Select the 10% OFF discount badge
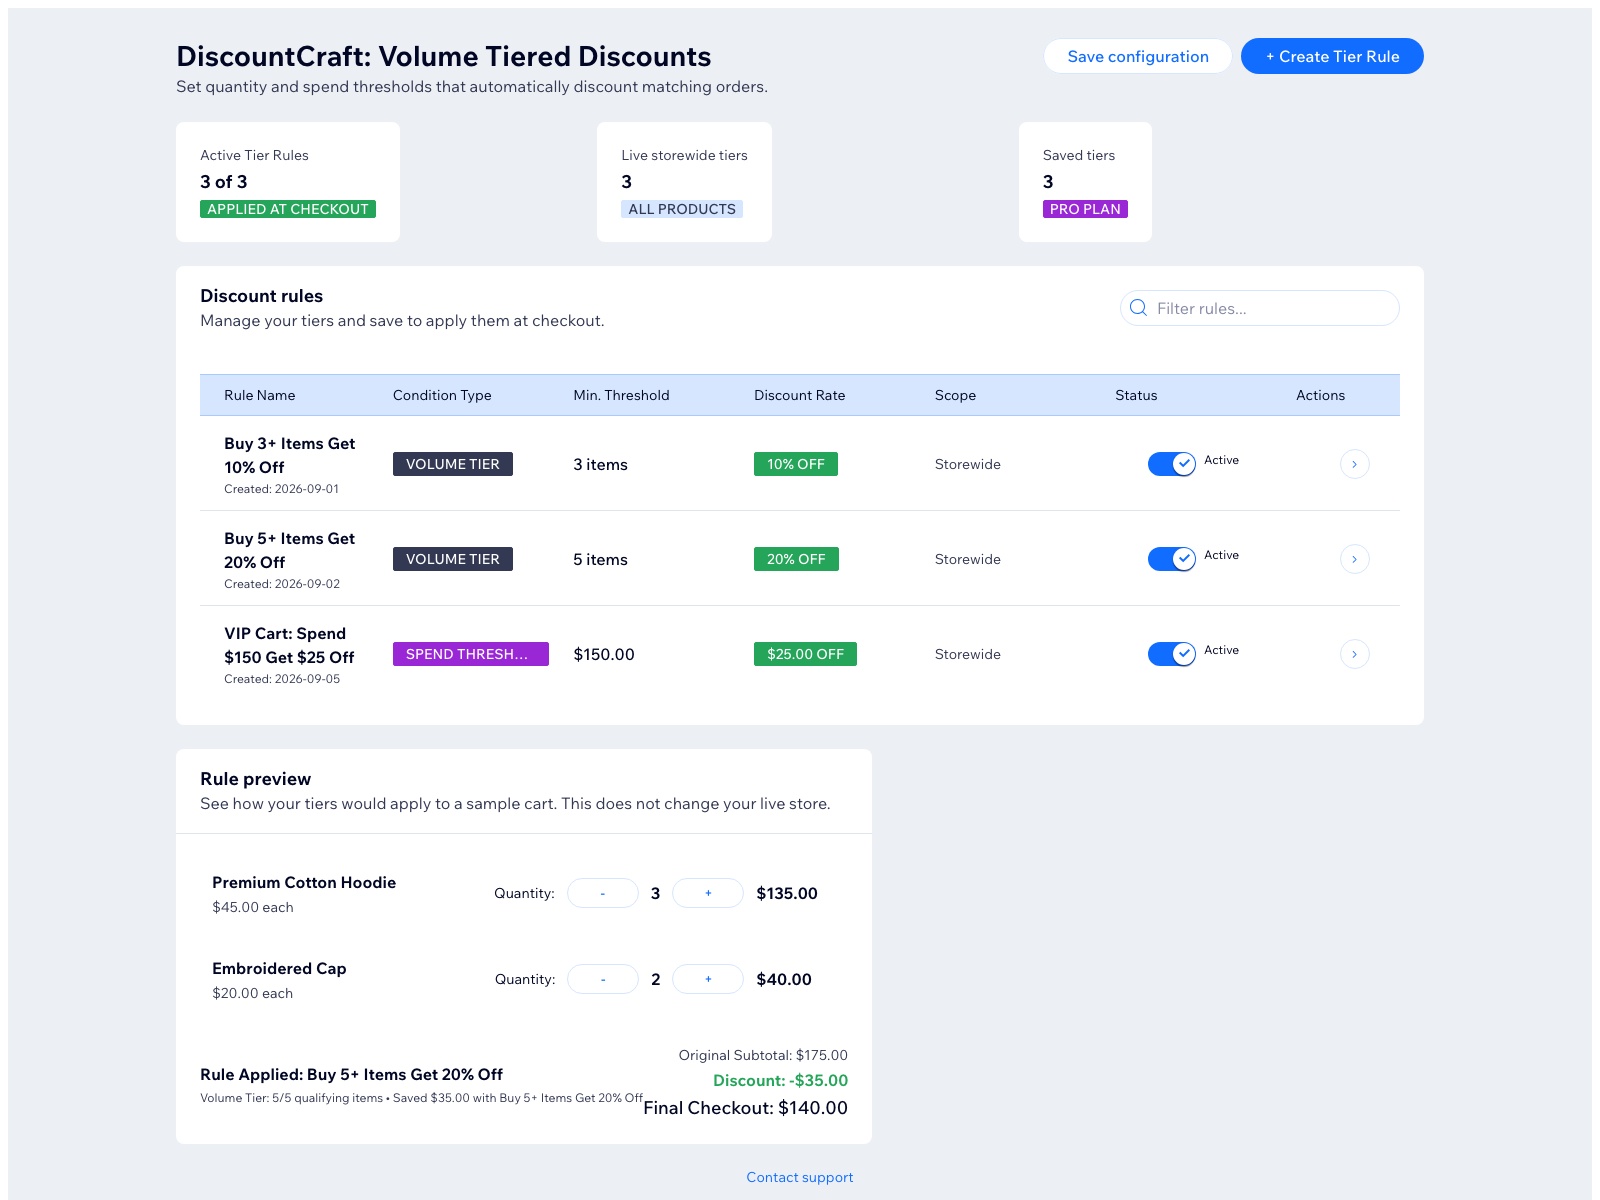The height and width of the screenshot is (1200, 1600). tap(796, 464)
